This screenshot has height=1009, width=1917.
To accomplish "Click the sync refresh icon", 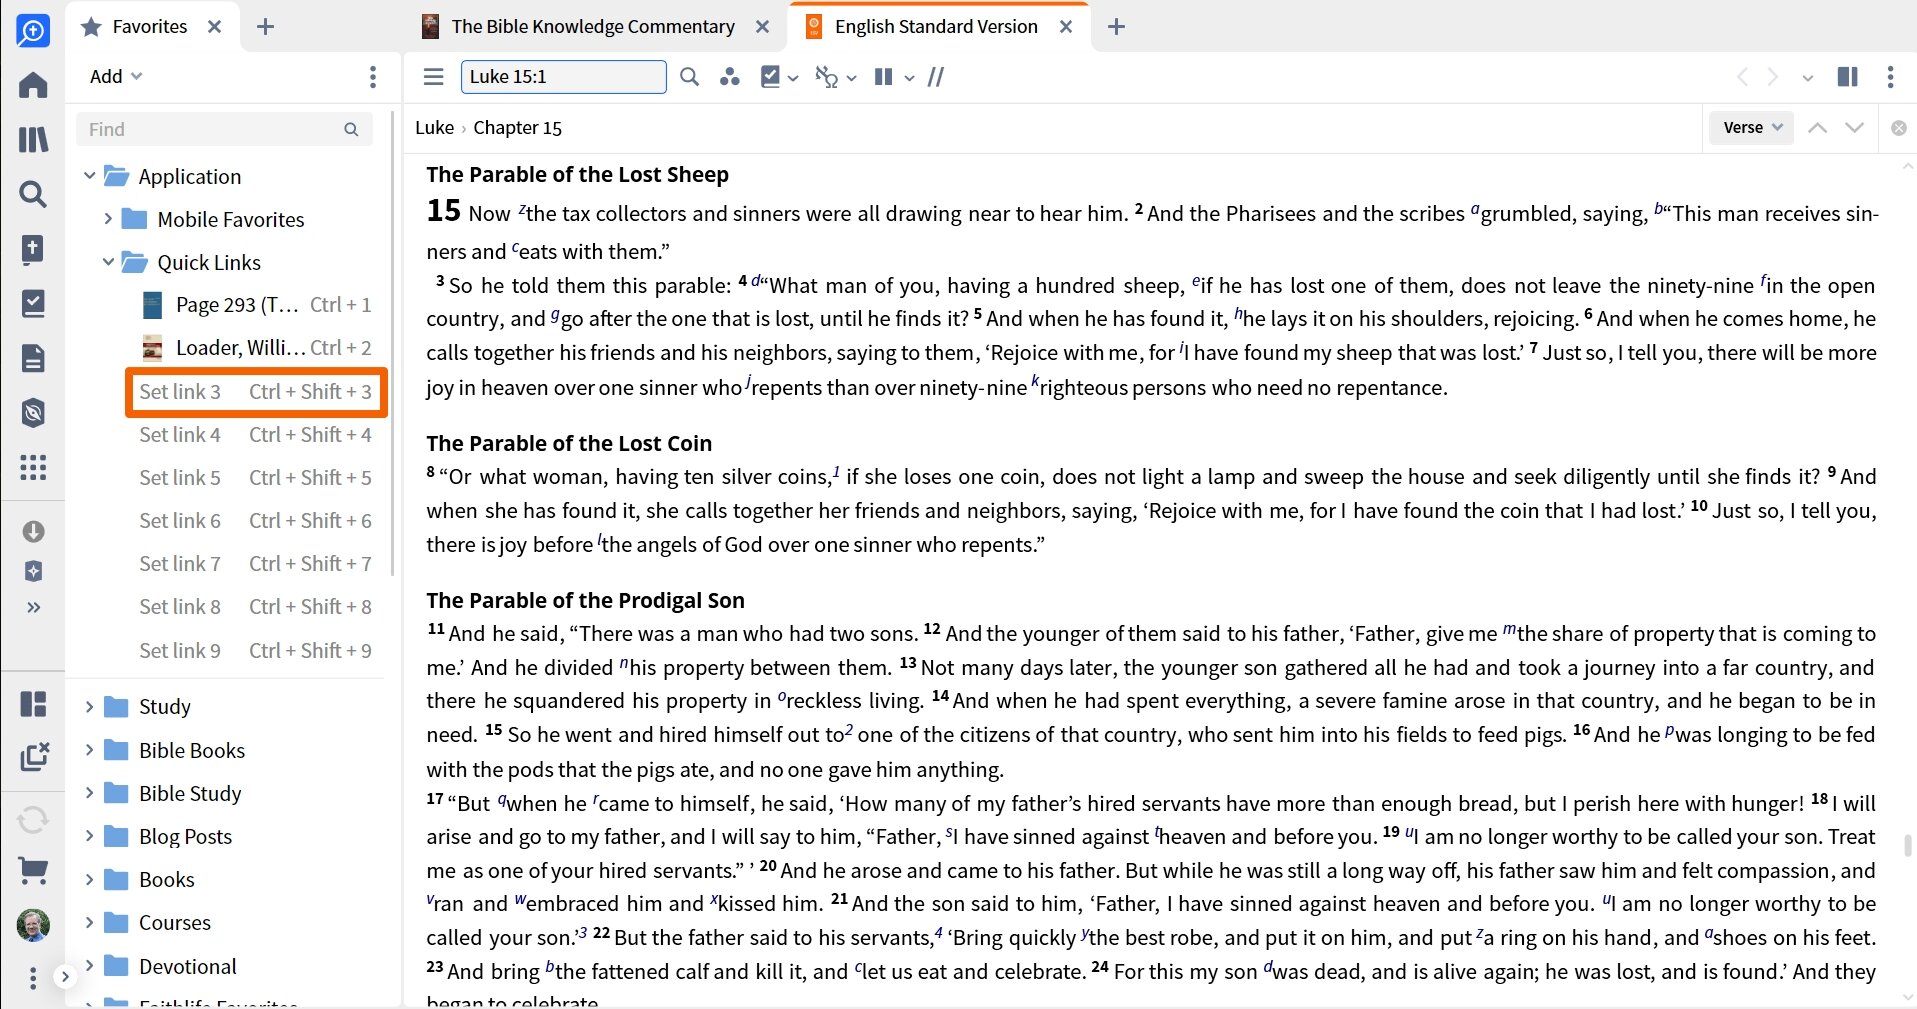I will tap(33, 820).
